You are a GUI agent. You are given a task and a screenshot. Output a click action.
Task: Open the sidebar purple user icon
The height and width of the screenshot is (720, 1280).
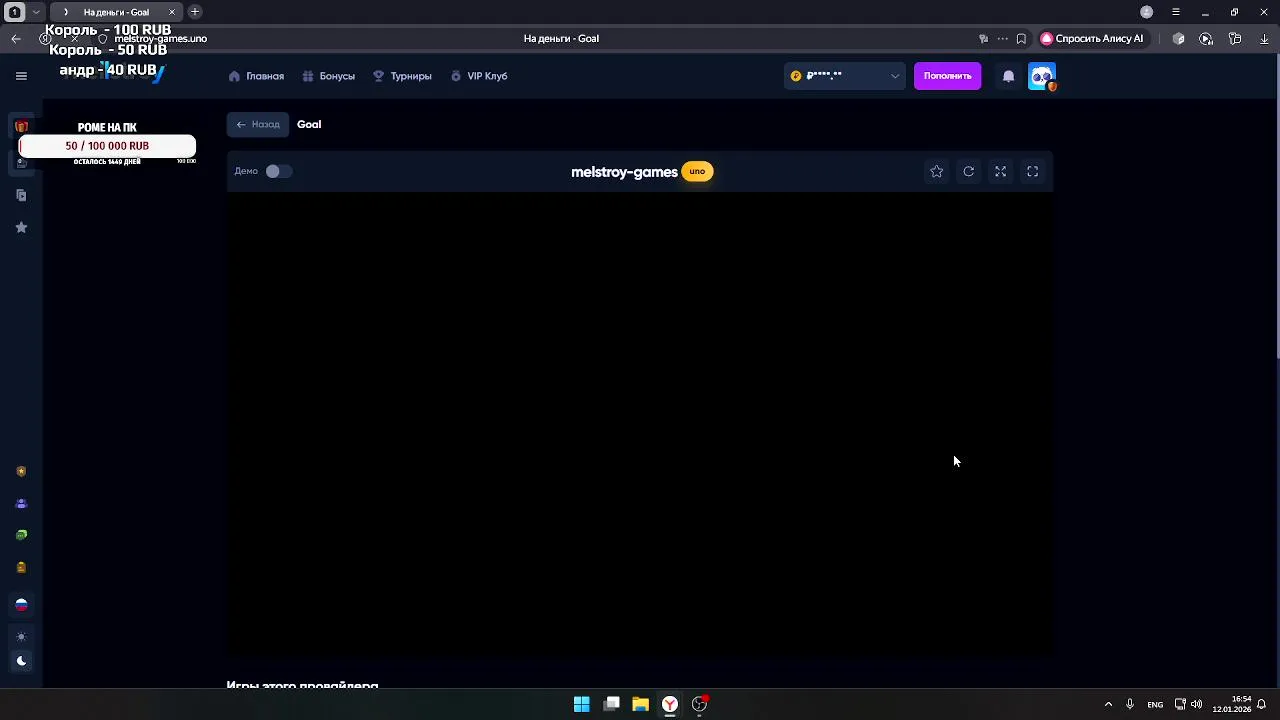click(21, 503)
